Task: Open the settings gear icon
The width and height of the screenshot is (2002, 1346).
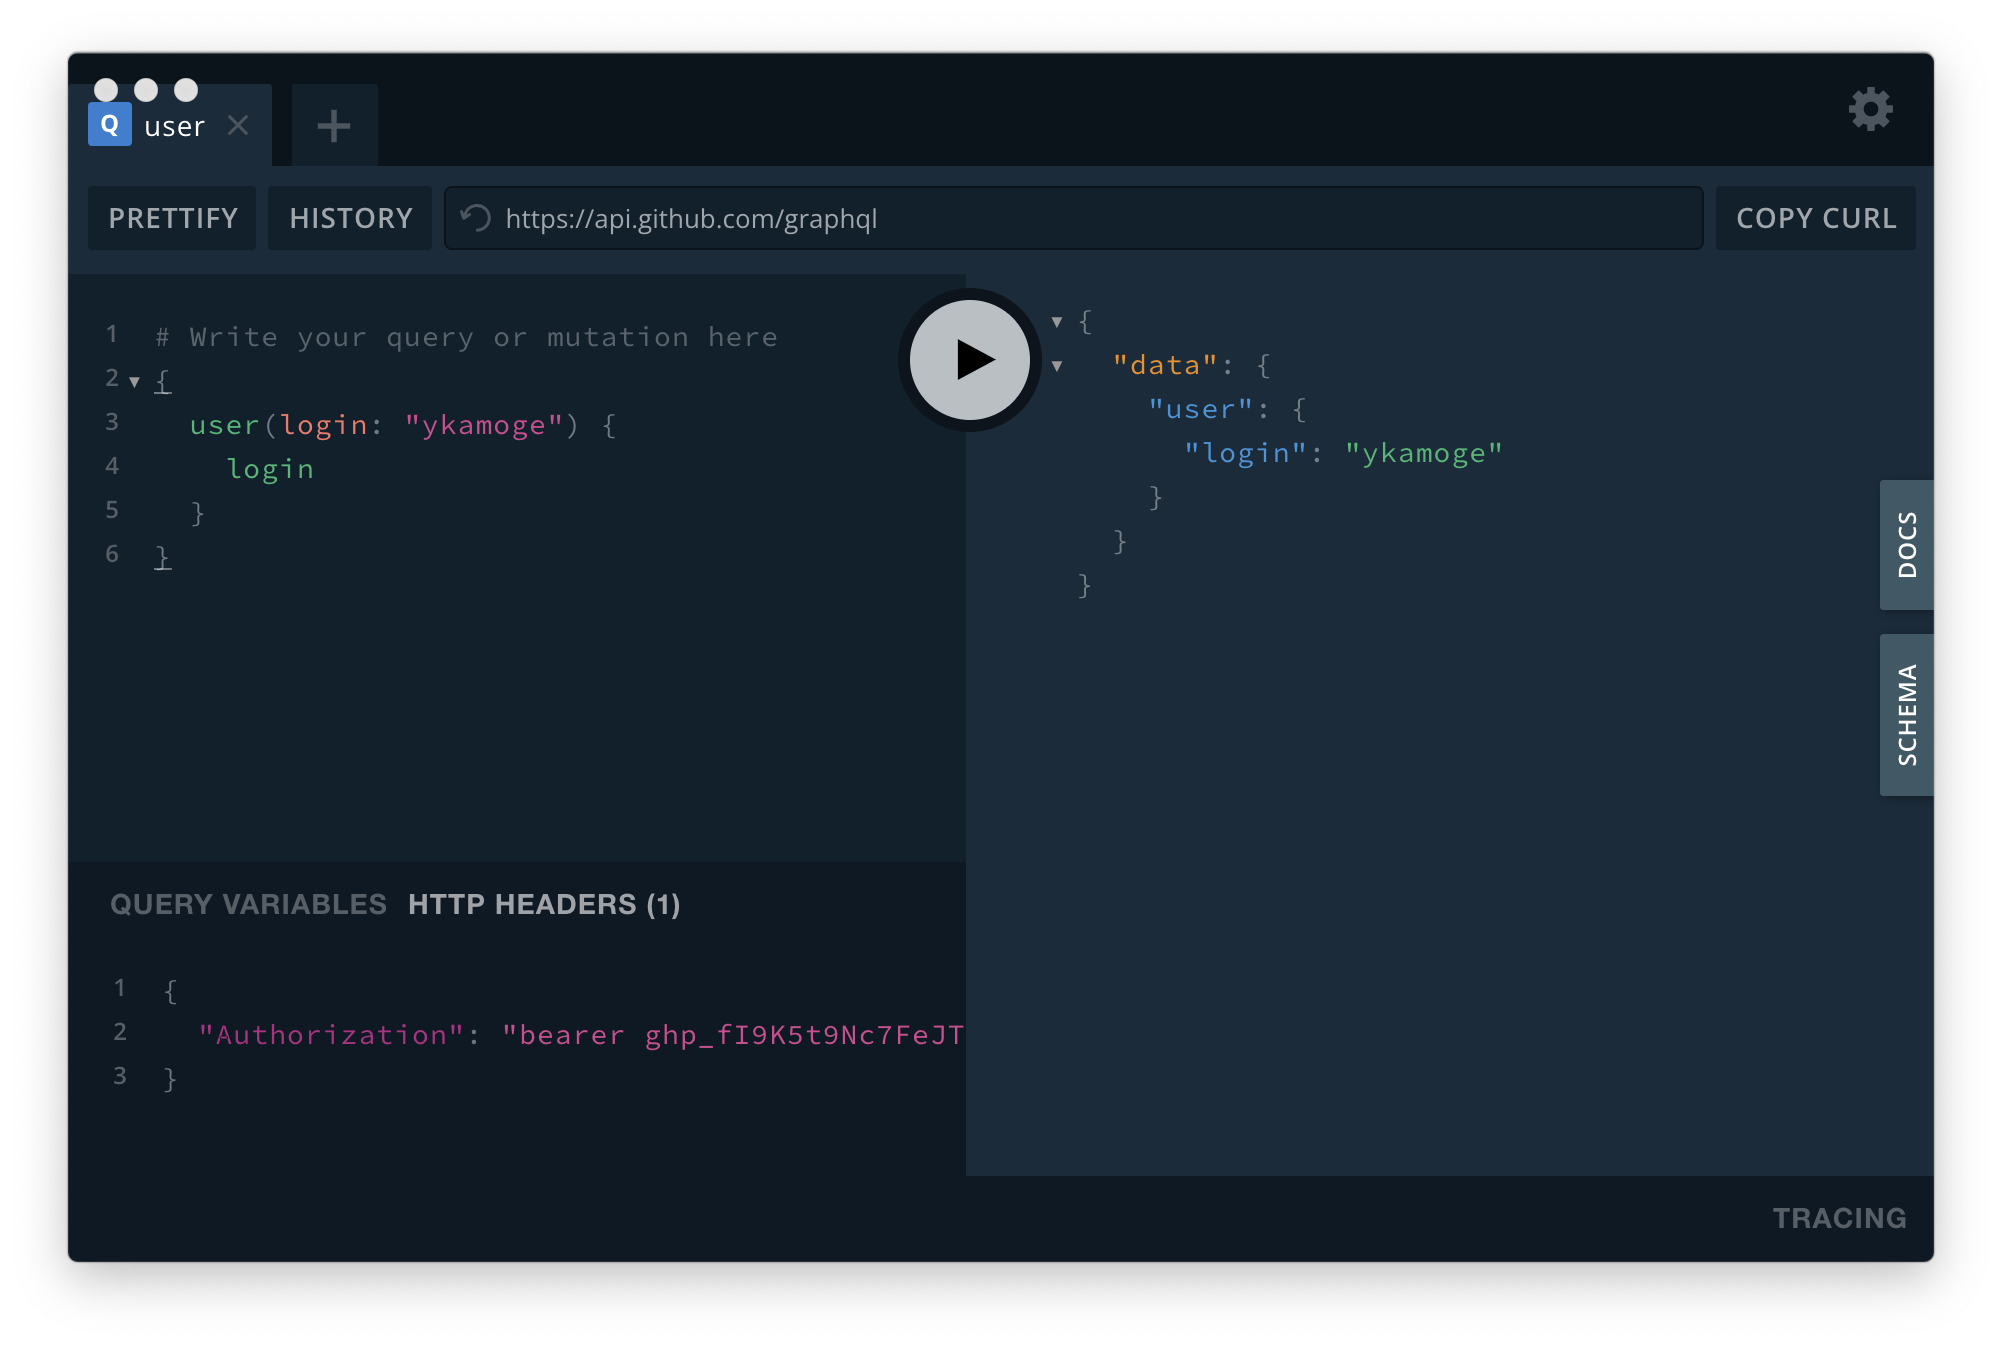Action: click(1870, 109)
